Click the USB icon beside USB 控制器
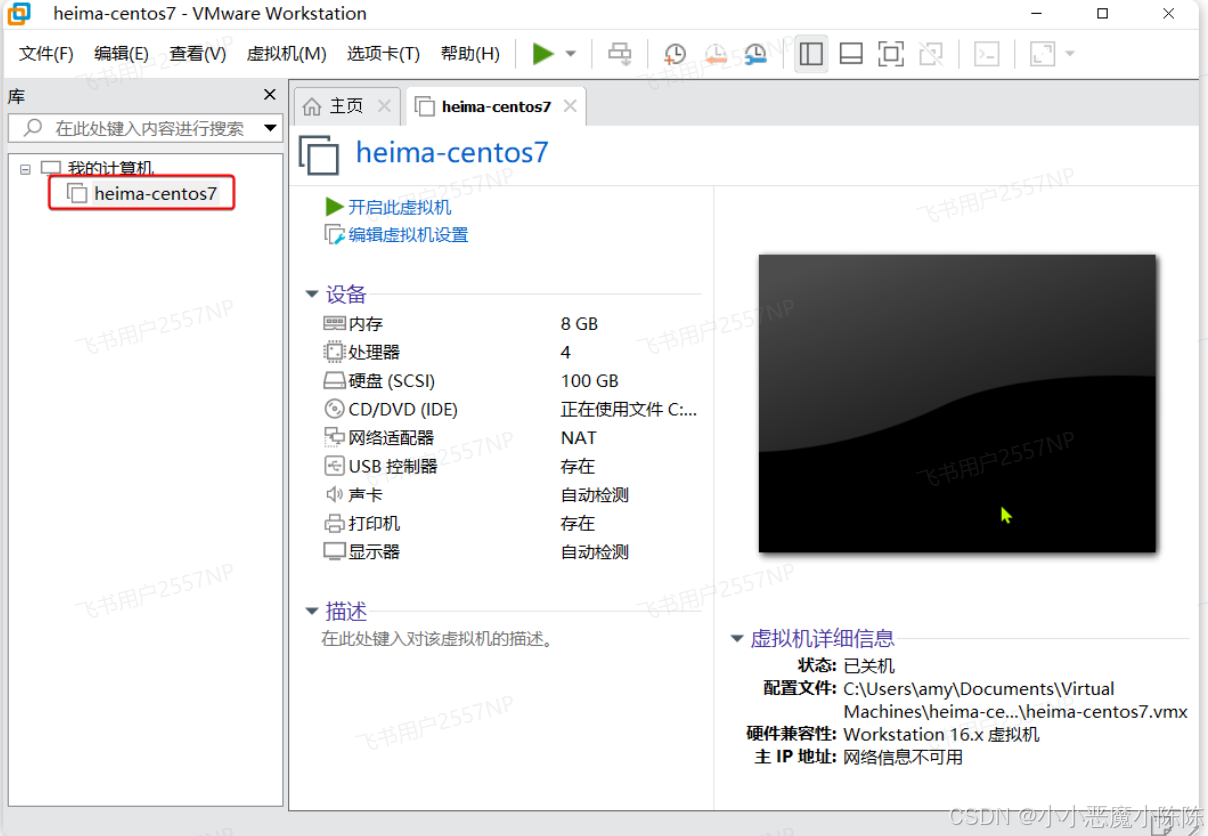Image resolution: width=1208 pixels, height=836 pixels. point(334,466)
